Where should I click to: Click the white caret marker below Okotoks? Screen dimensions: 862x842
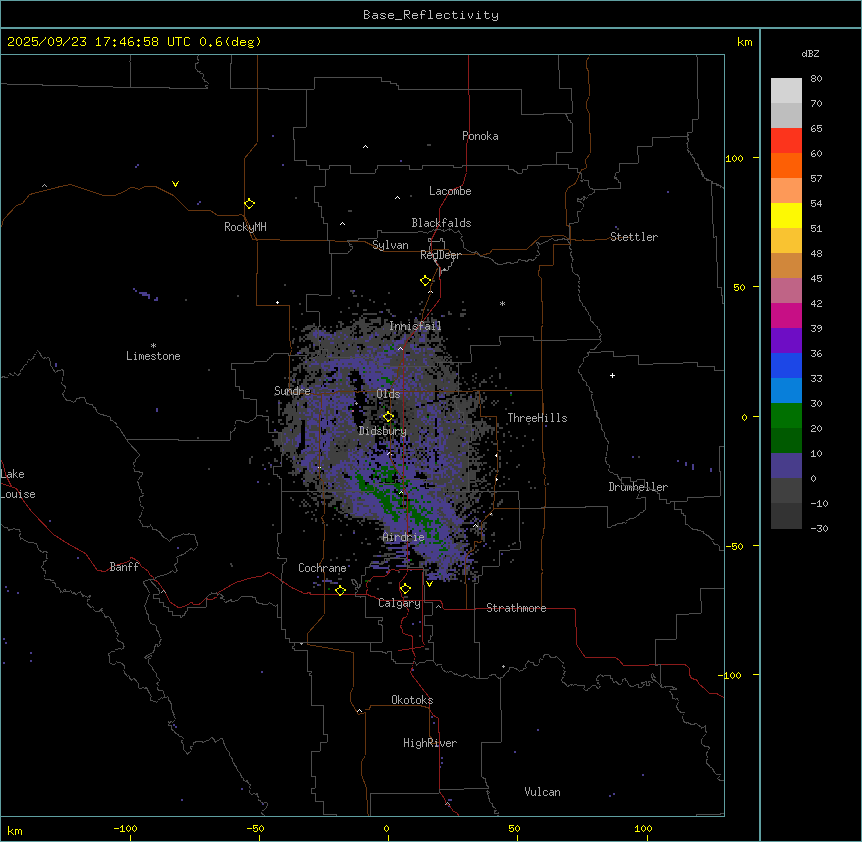(359, 711)
